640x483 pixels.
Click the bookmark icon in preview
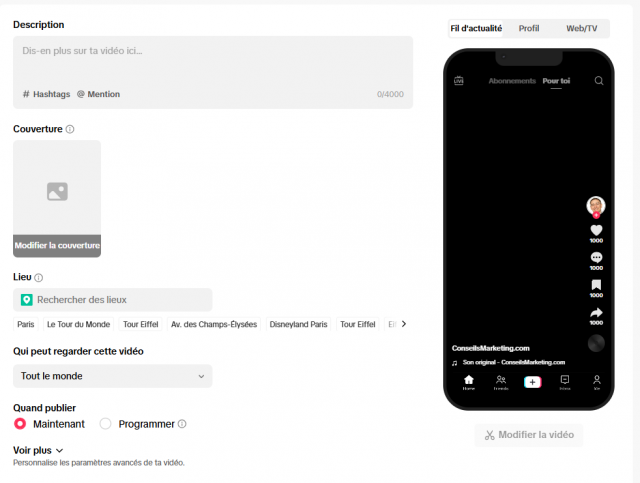(596, 285)
